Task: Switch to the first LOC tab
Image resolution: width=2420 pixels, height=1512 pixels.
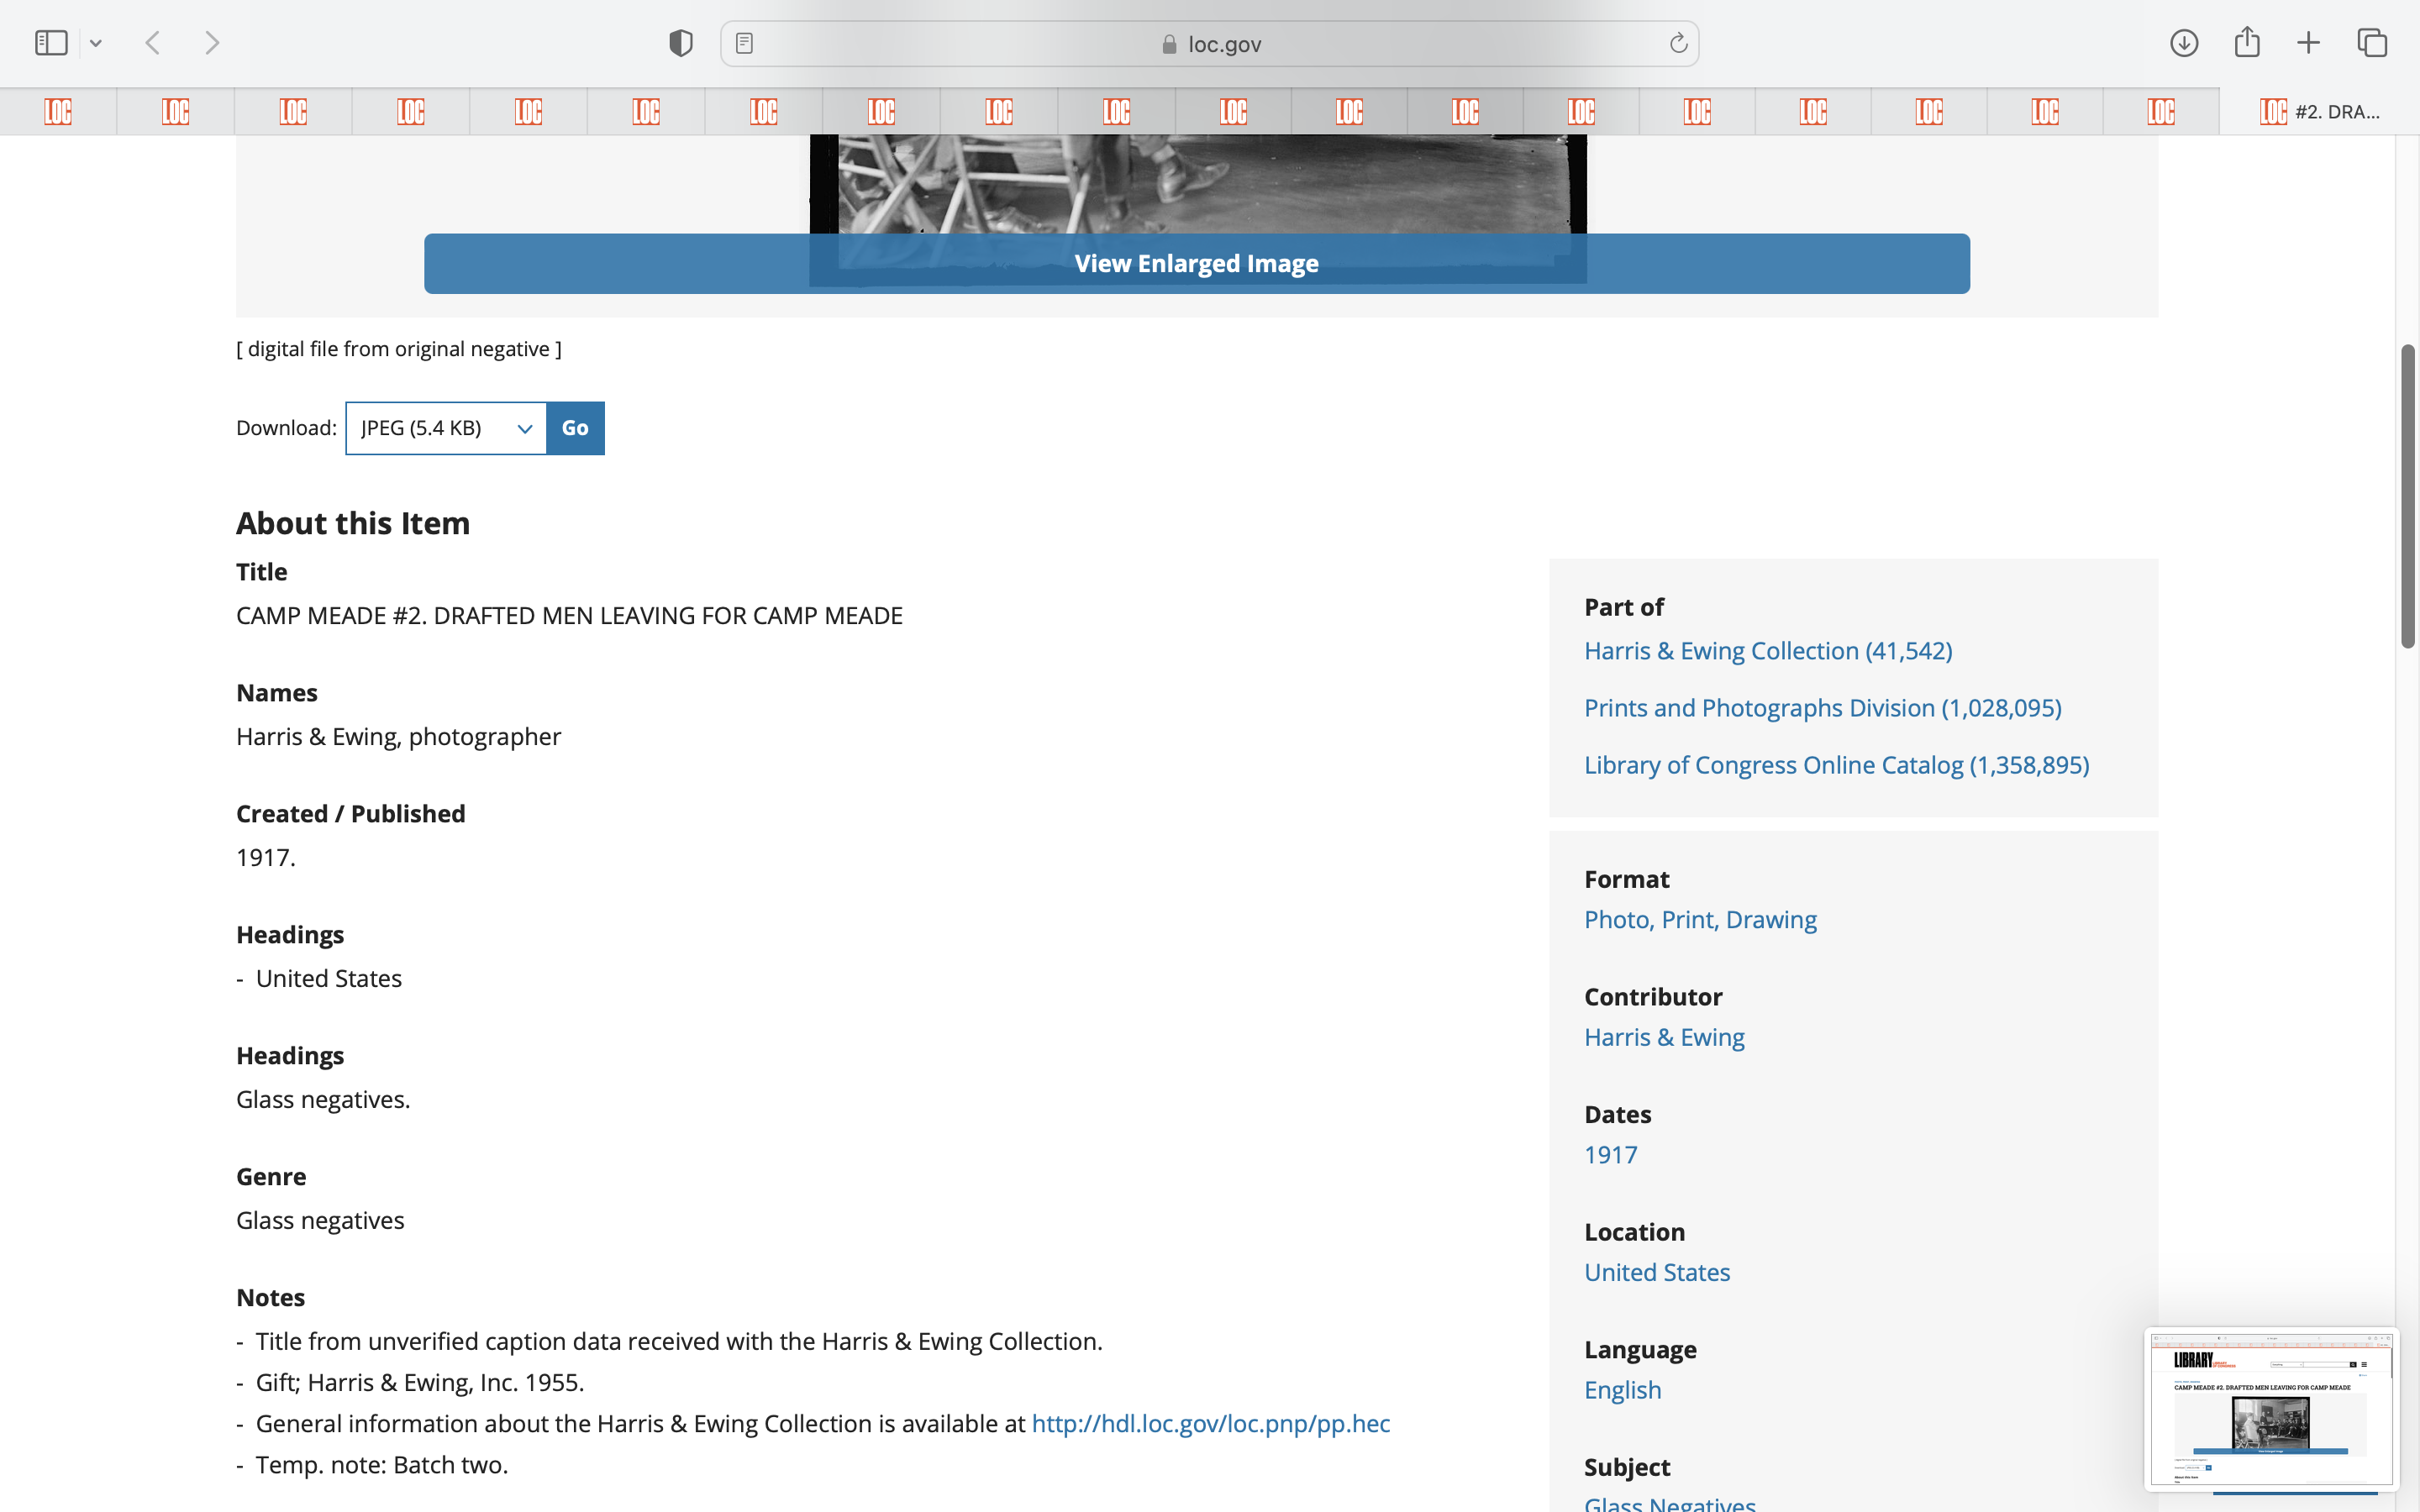Action: (58, 111)
